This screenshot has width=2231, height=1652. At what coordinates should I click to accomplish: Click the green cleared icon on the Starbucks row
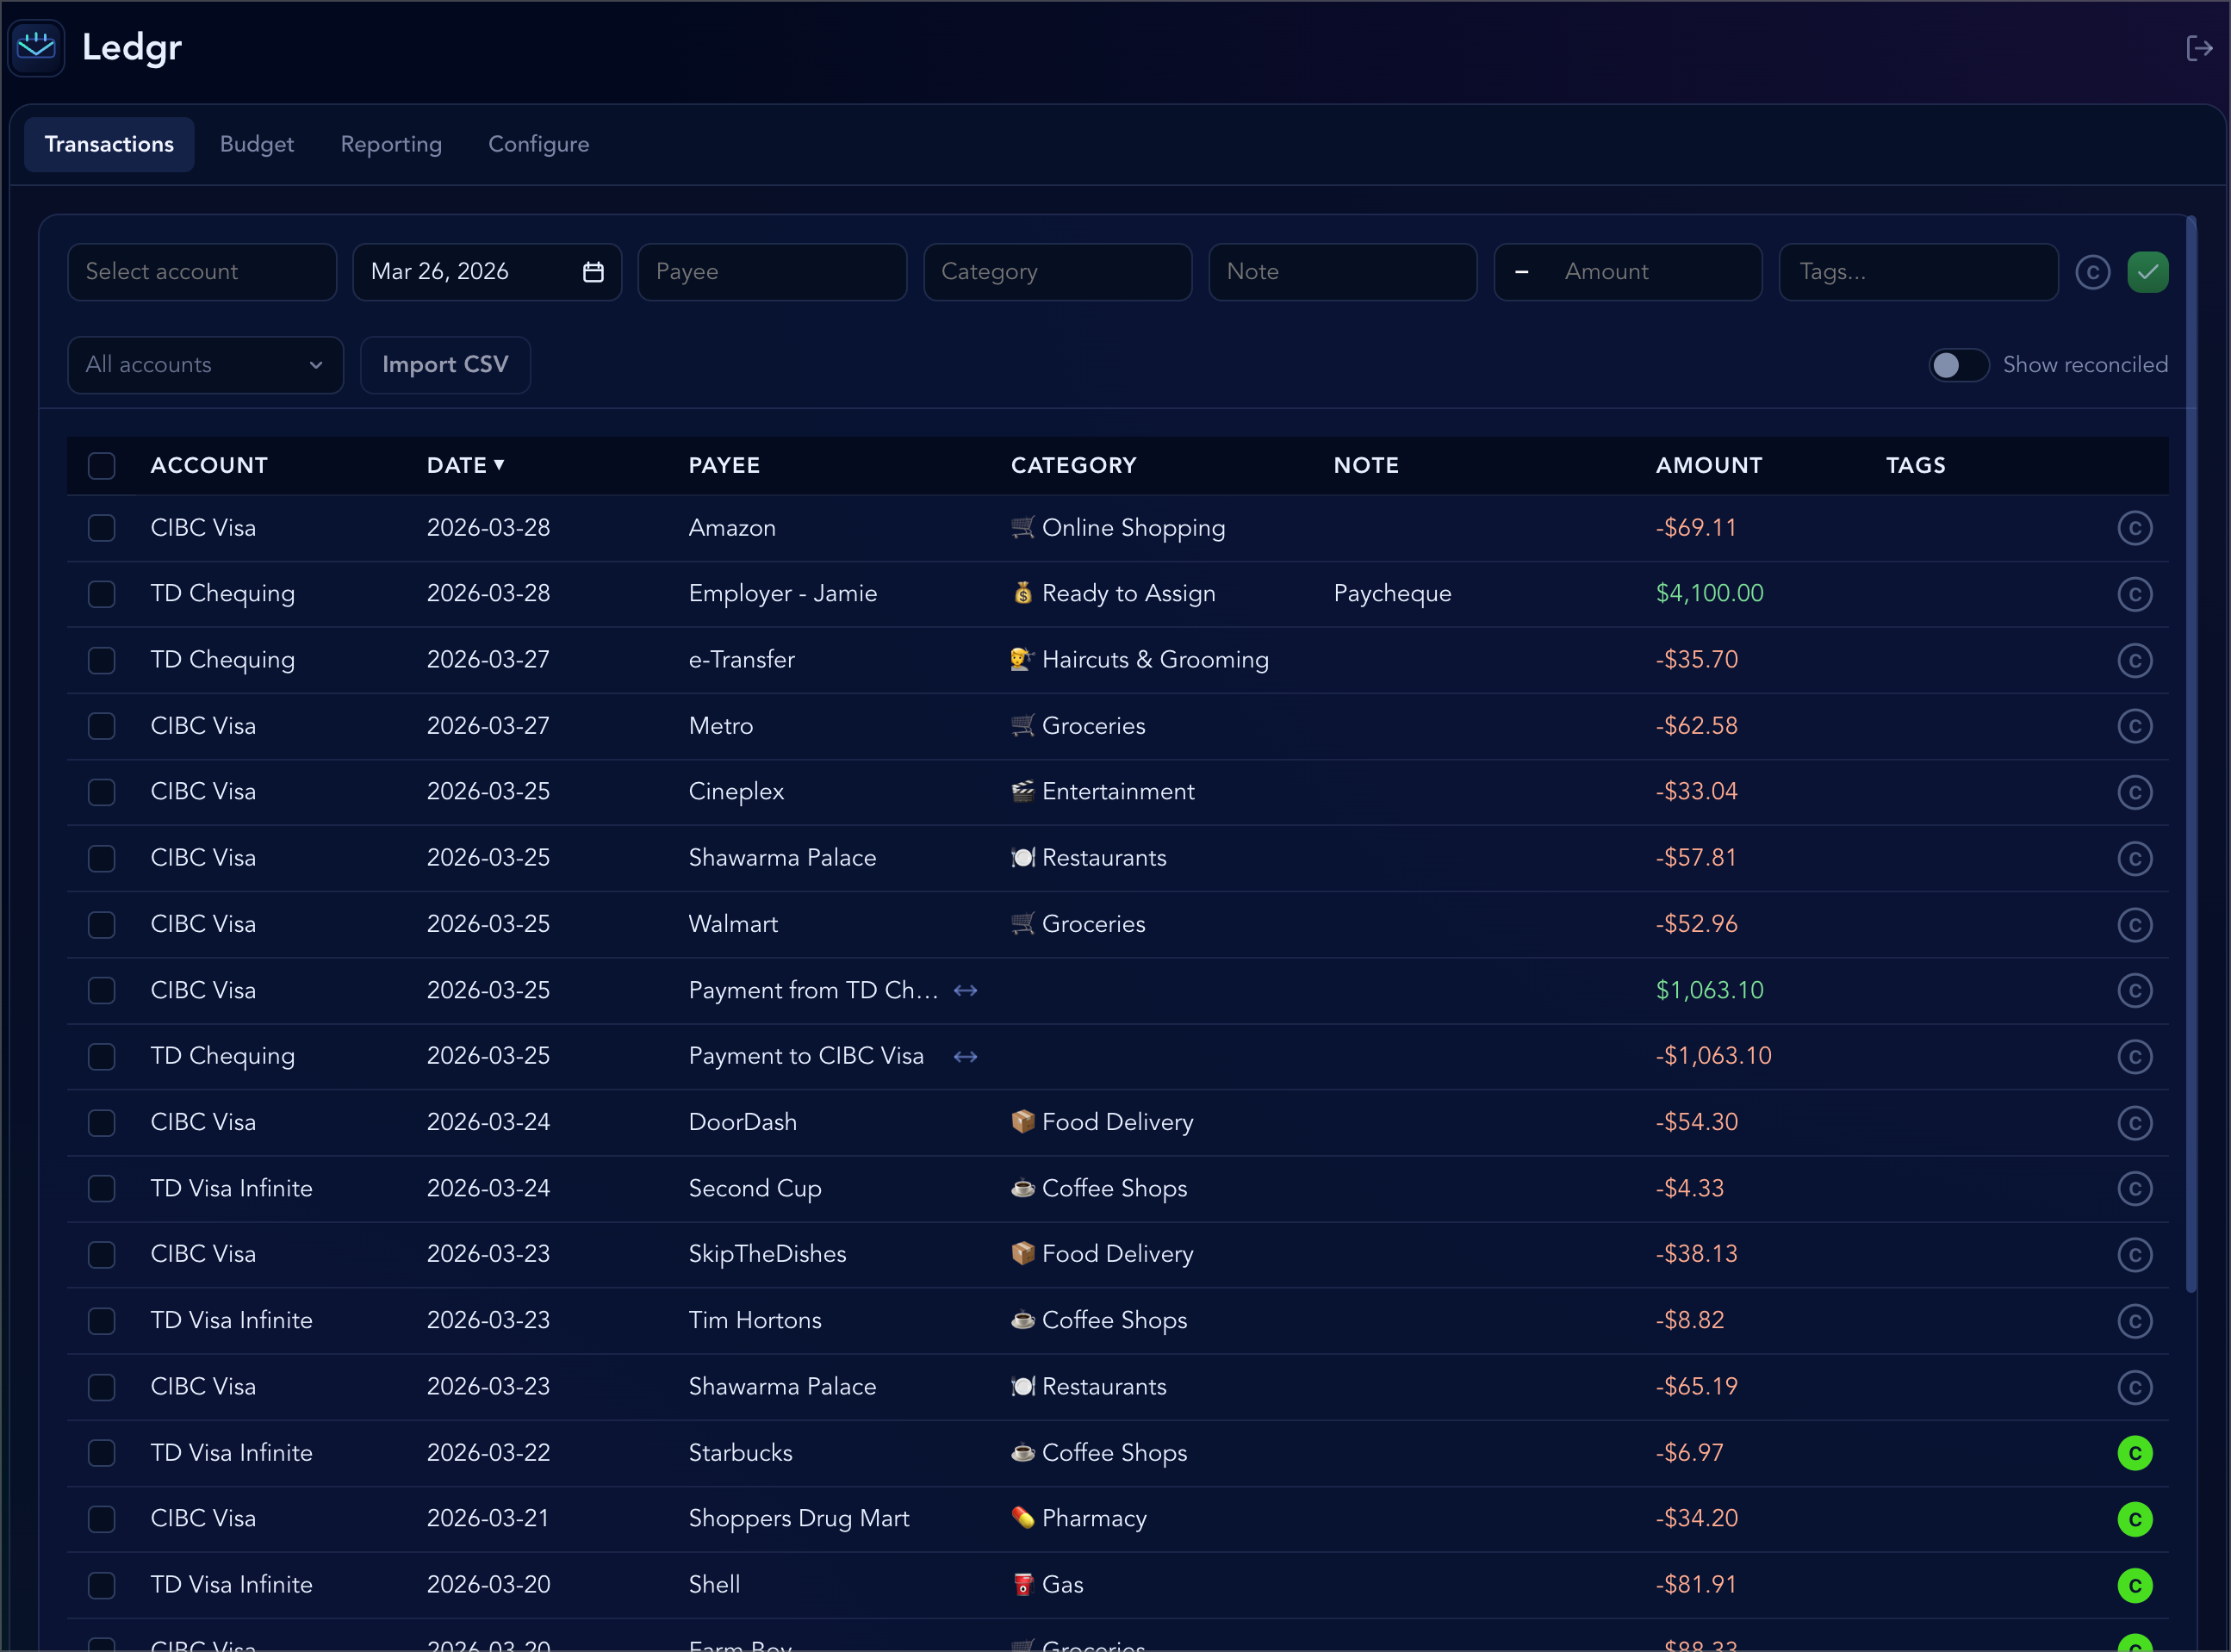(x=2136, y=1452)
